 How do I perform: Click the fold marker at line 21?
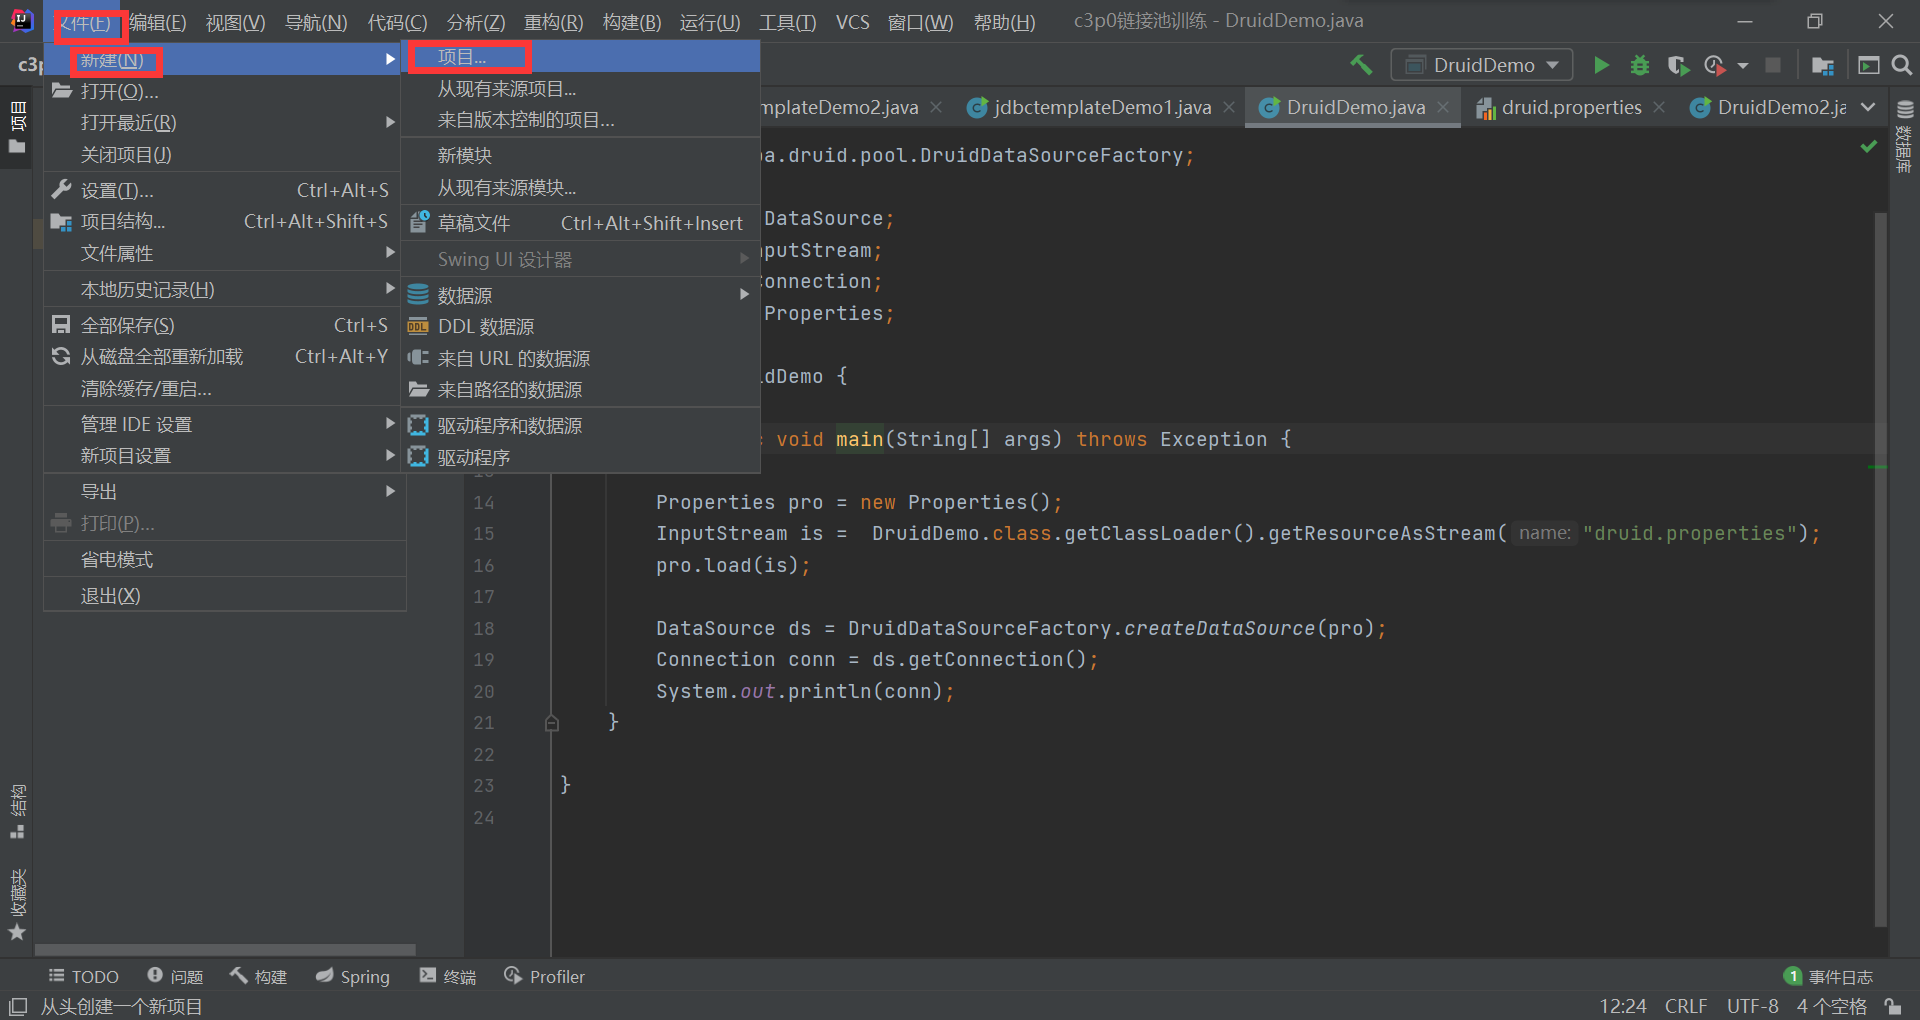pos(551,723)
